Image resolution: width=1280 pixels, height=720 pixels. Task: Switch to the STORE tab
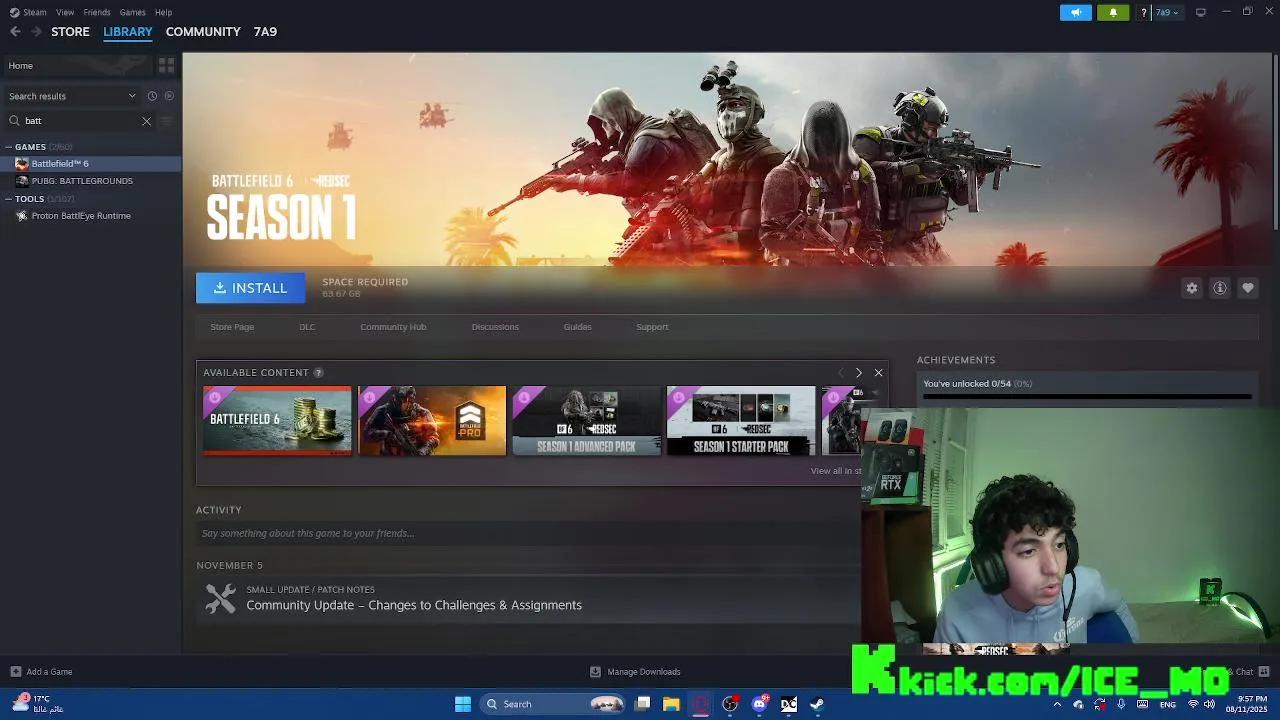point(70,32)
